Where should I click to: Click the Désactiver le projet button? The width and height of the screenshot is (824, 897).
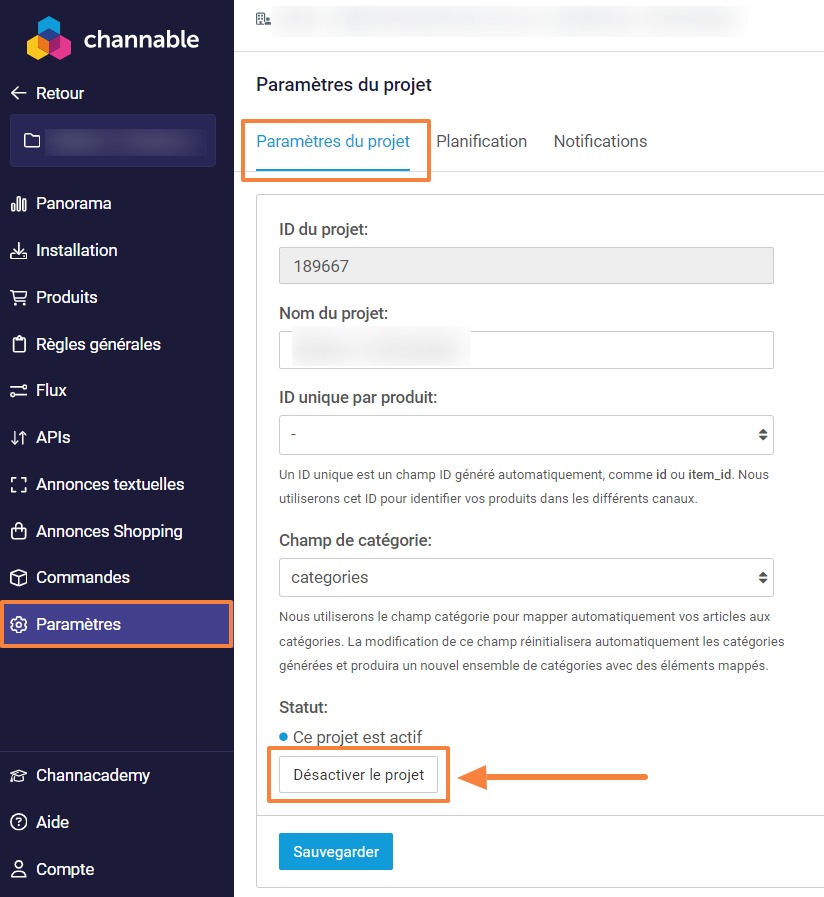pyautogui.click(x=358, y=775)
